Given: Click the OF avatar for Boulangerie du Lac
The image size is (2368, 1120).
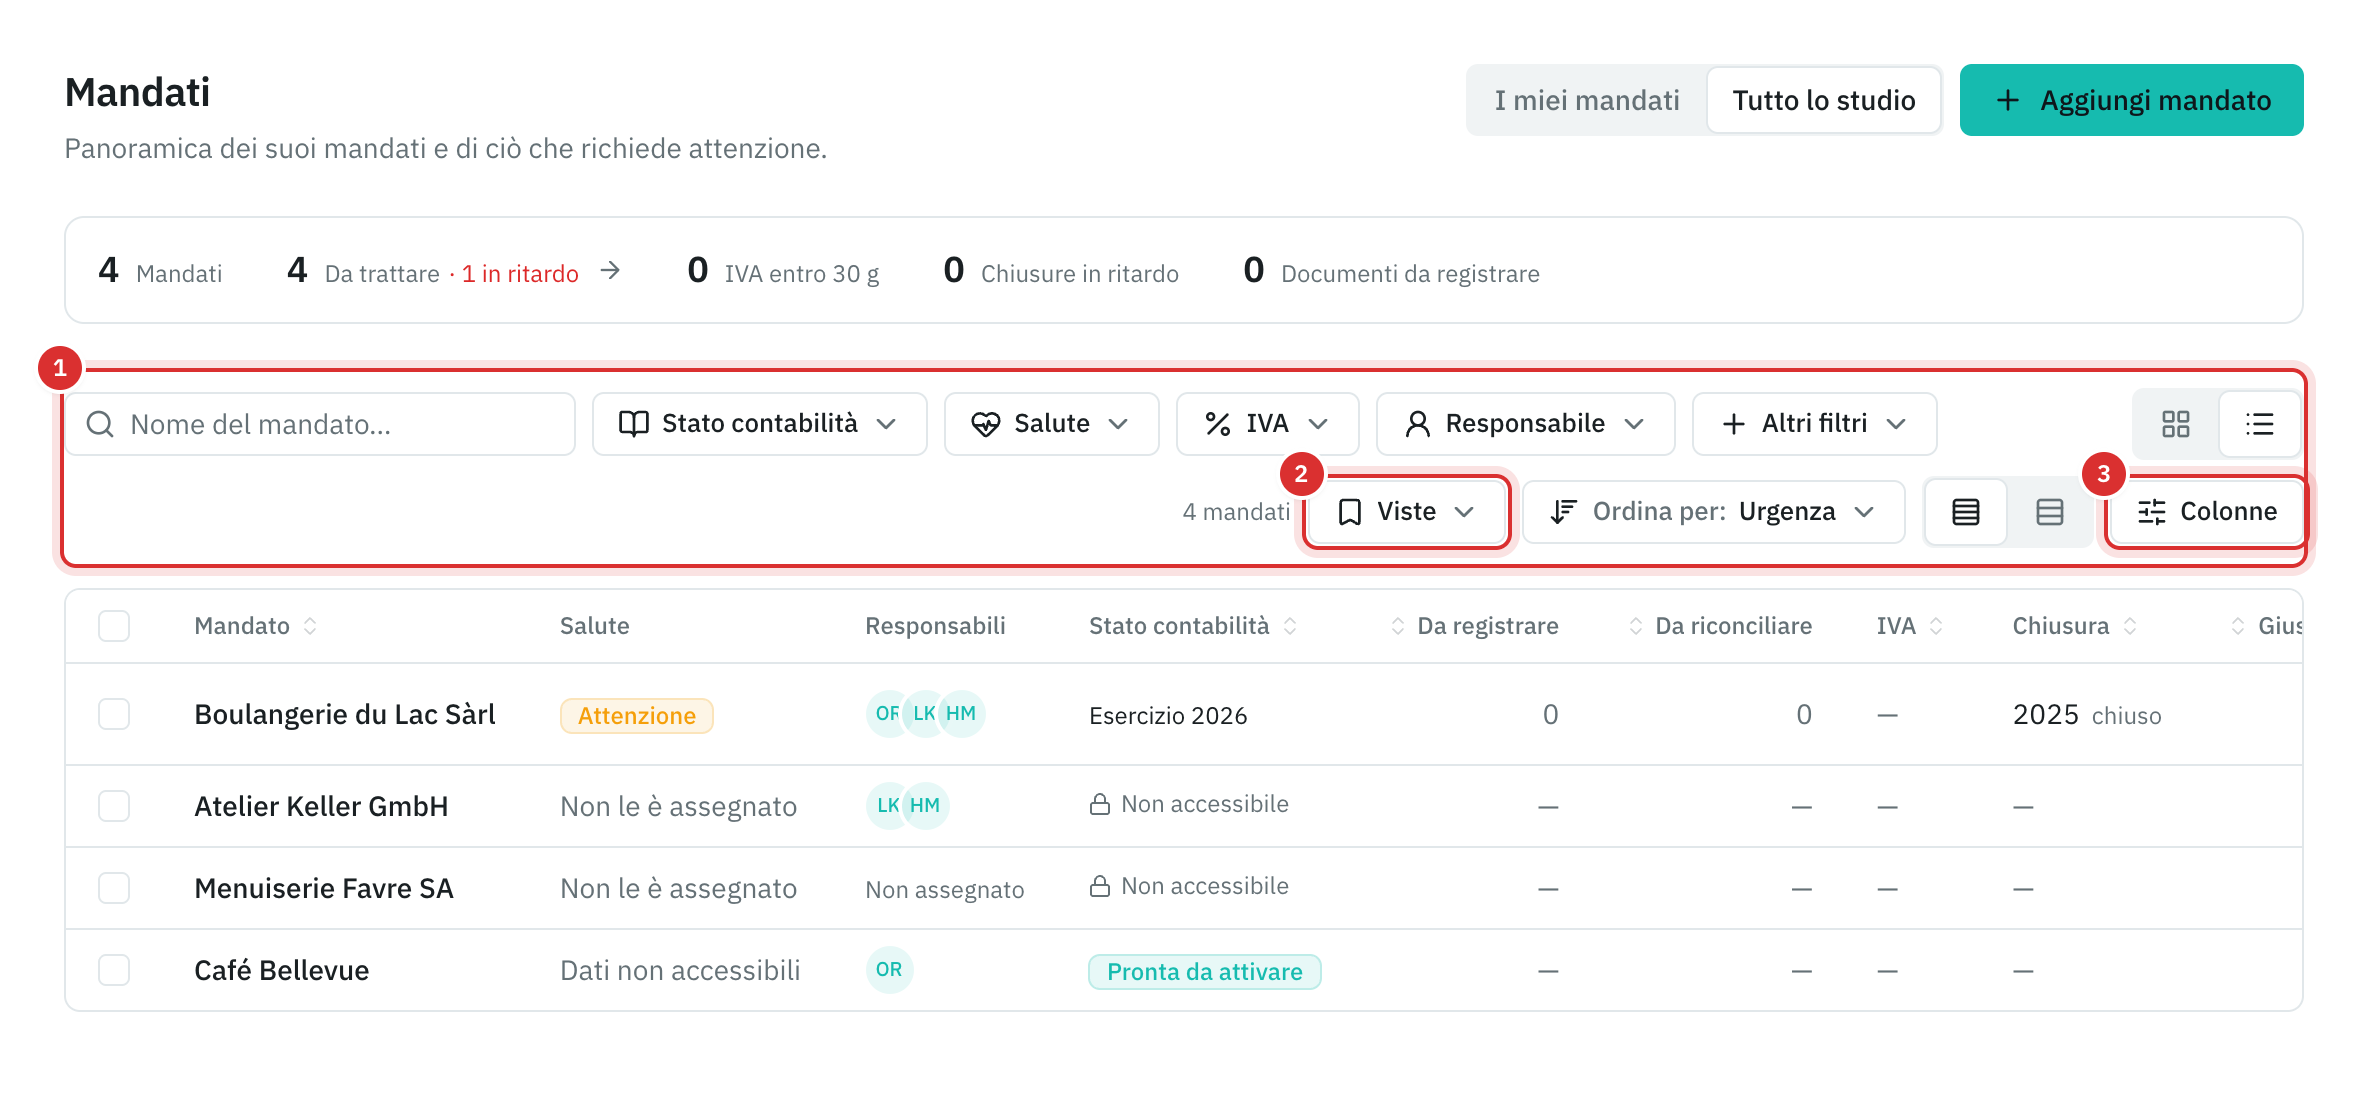Looking at the screenshot, I should [886, 714].
